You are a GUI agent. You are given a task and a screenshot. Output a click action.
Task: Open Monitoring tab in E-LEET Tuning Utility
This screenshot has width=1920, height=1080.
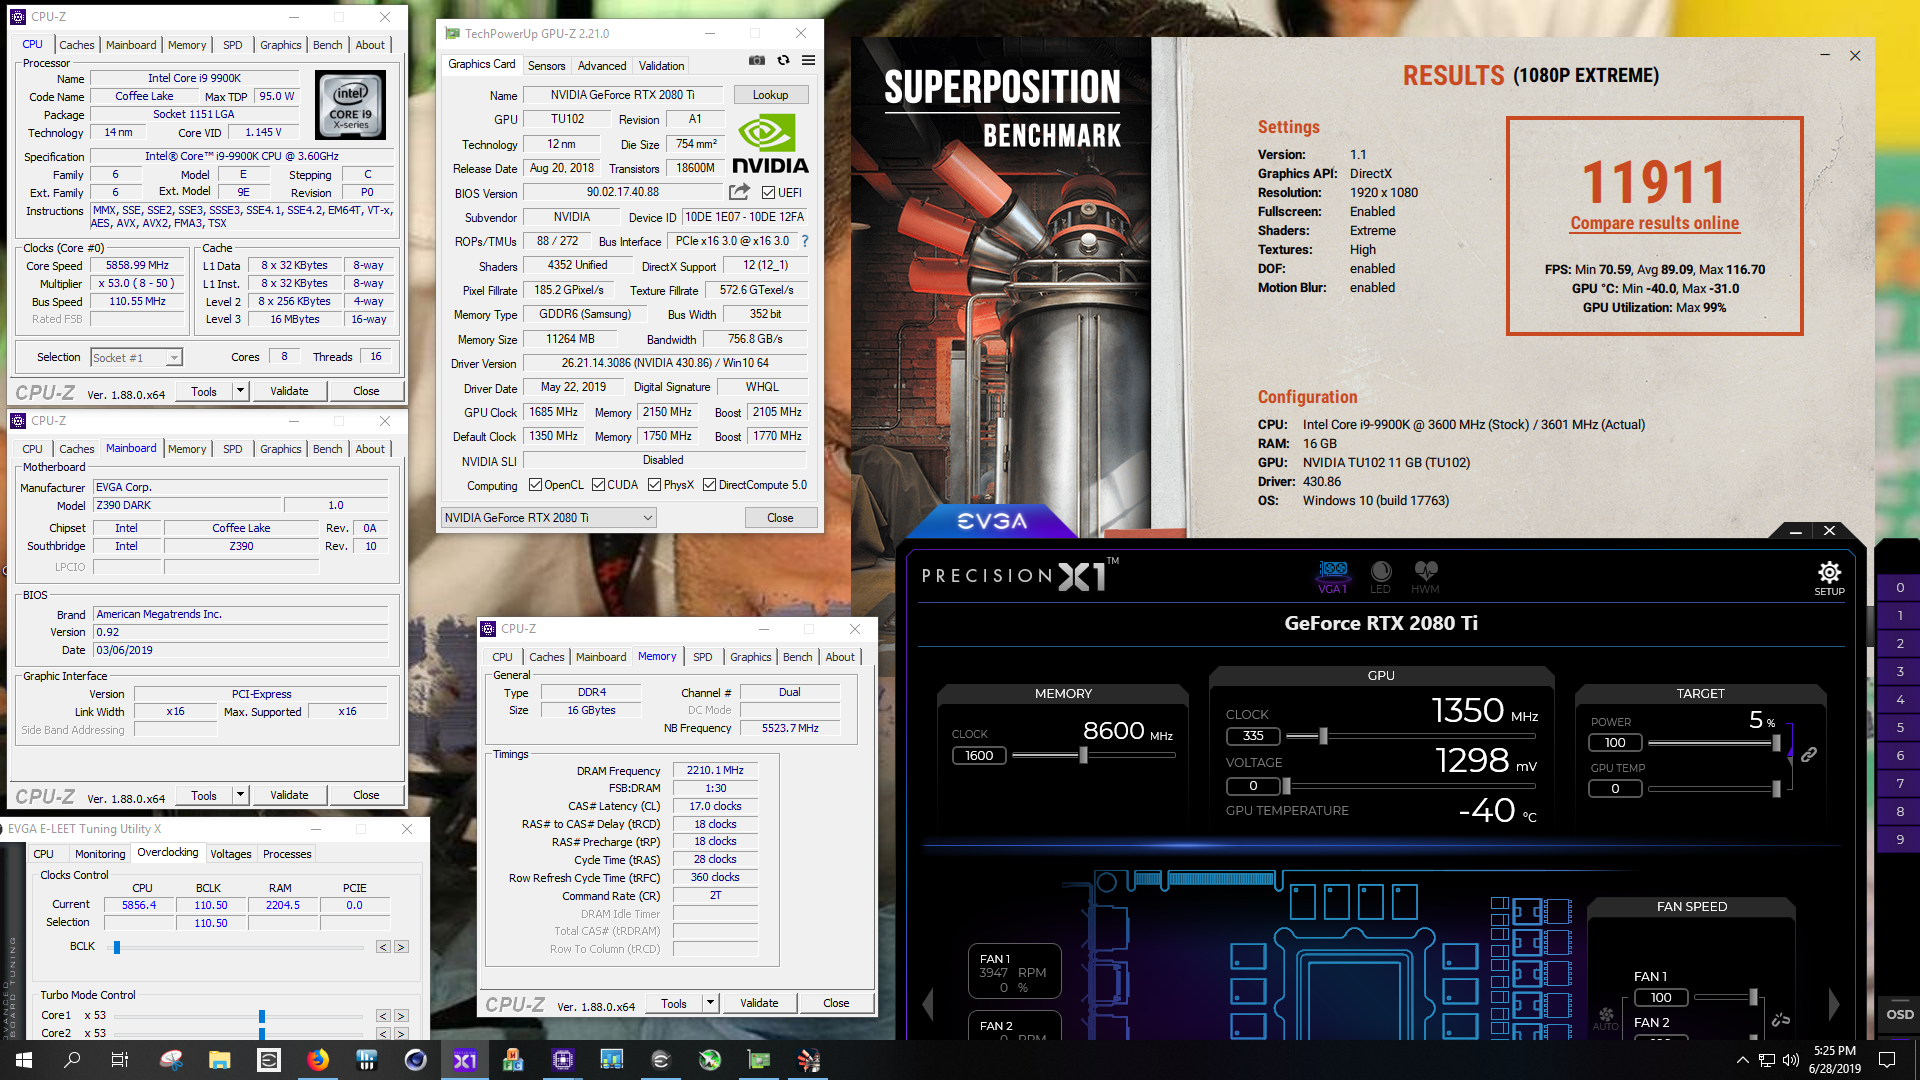100,854
